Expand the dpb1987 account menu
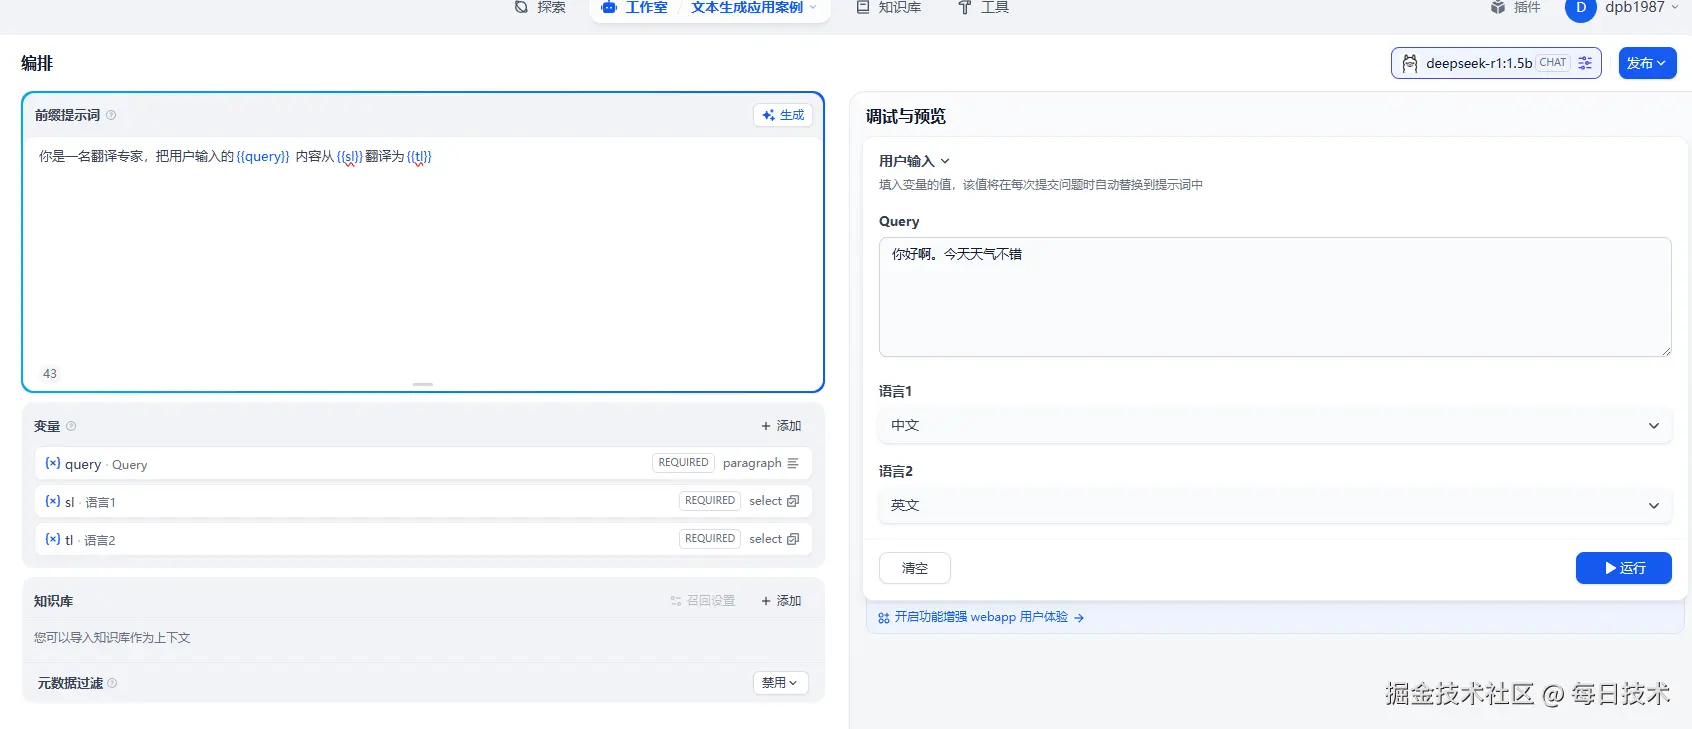The image size is (1692, 729). [1641, 7]
